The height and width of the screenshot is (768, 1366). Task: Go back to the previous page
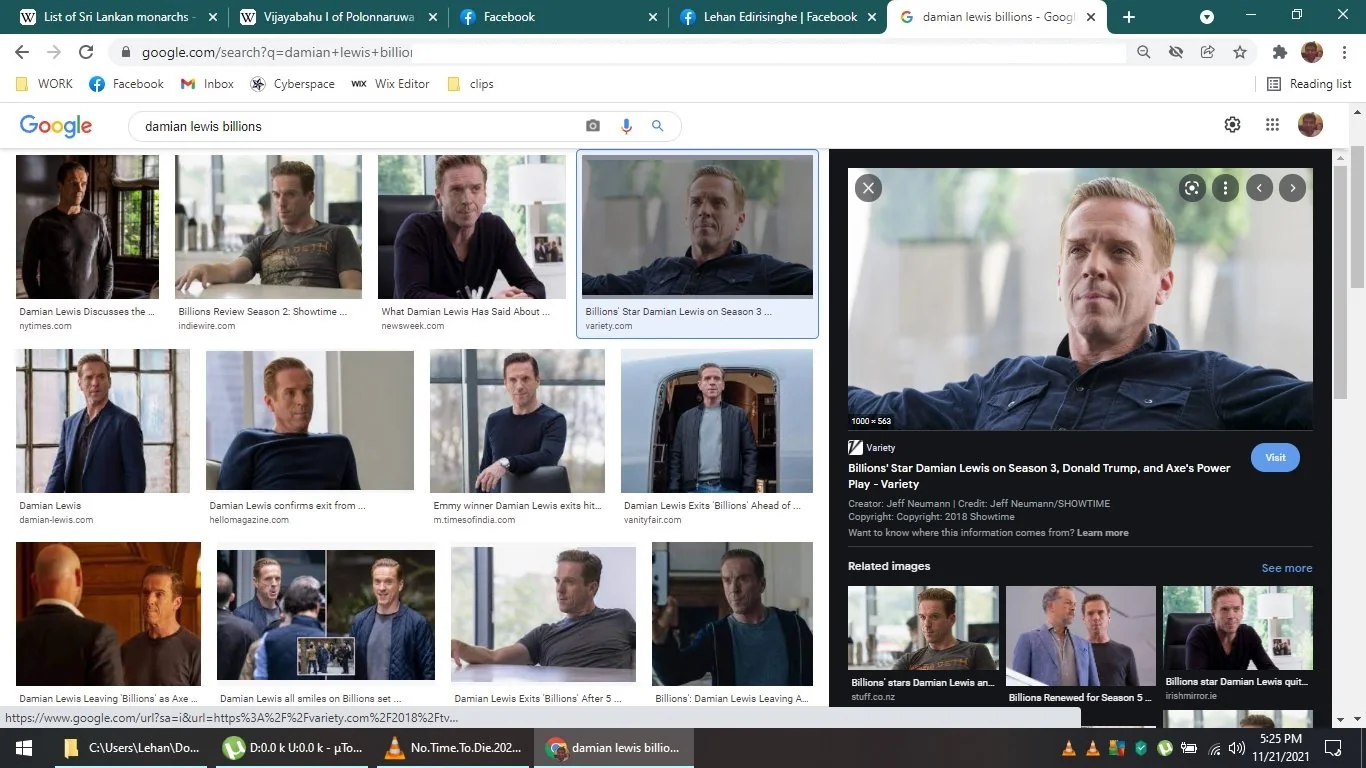(x=22, y=52)
